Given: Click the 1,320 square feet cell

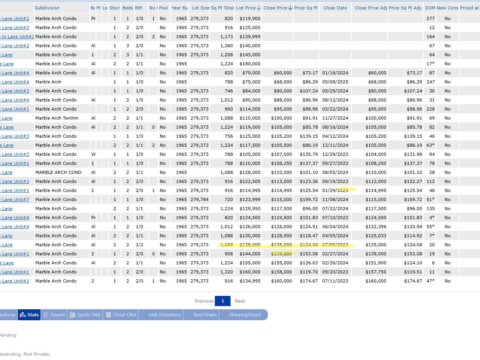Looking at the screenshot, I should 227,272.
